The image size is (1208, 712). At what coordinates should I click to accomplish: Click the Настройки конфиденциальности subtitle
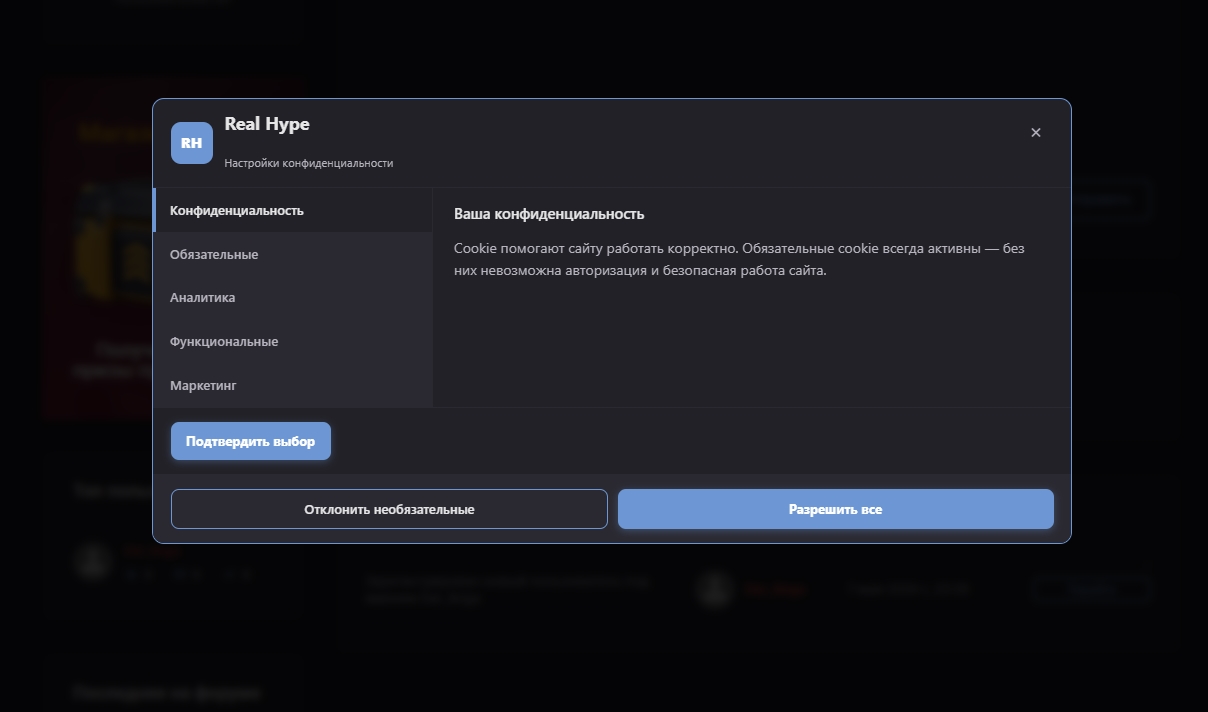[x=309, y=163]
